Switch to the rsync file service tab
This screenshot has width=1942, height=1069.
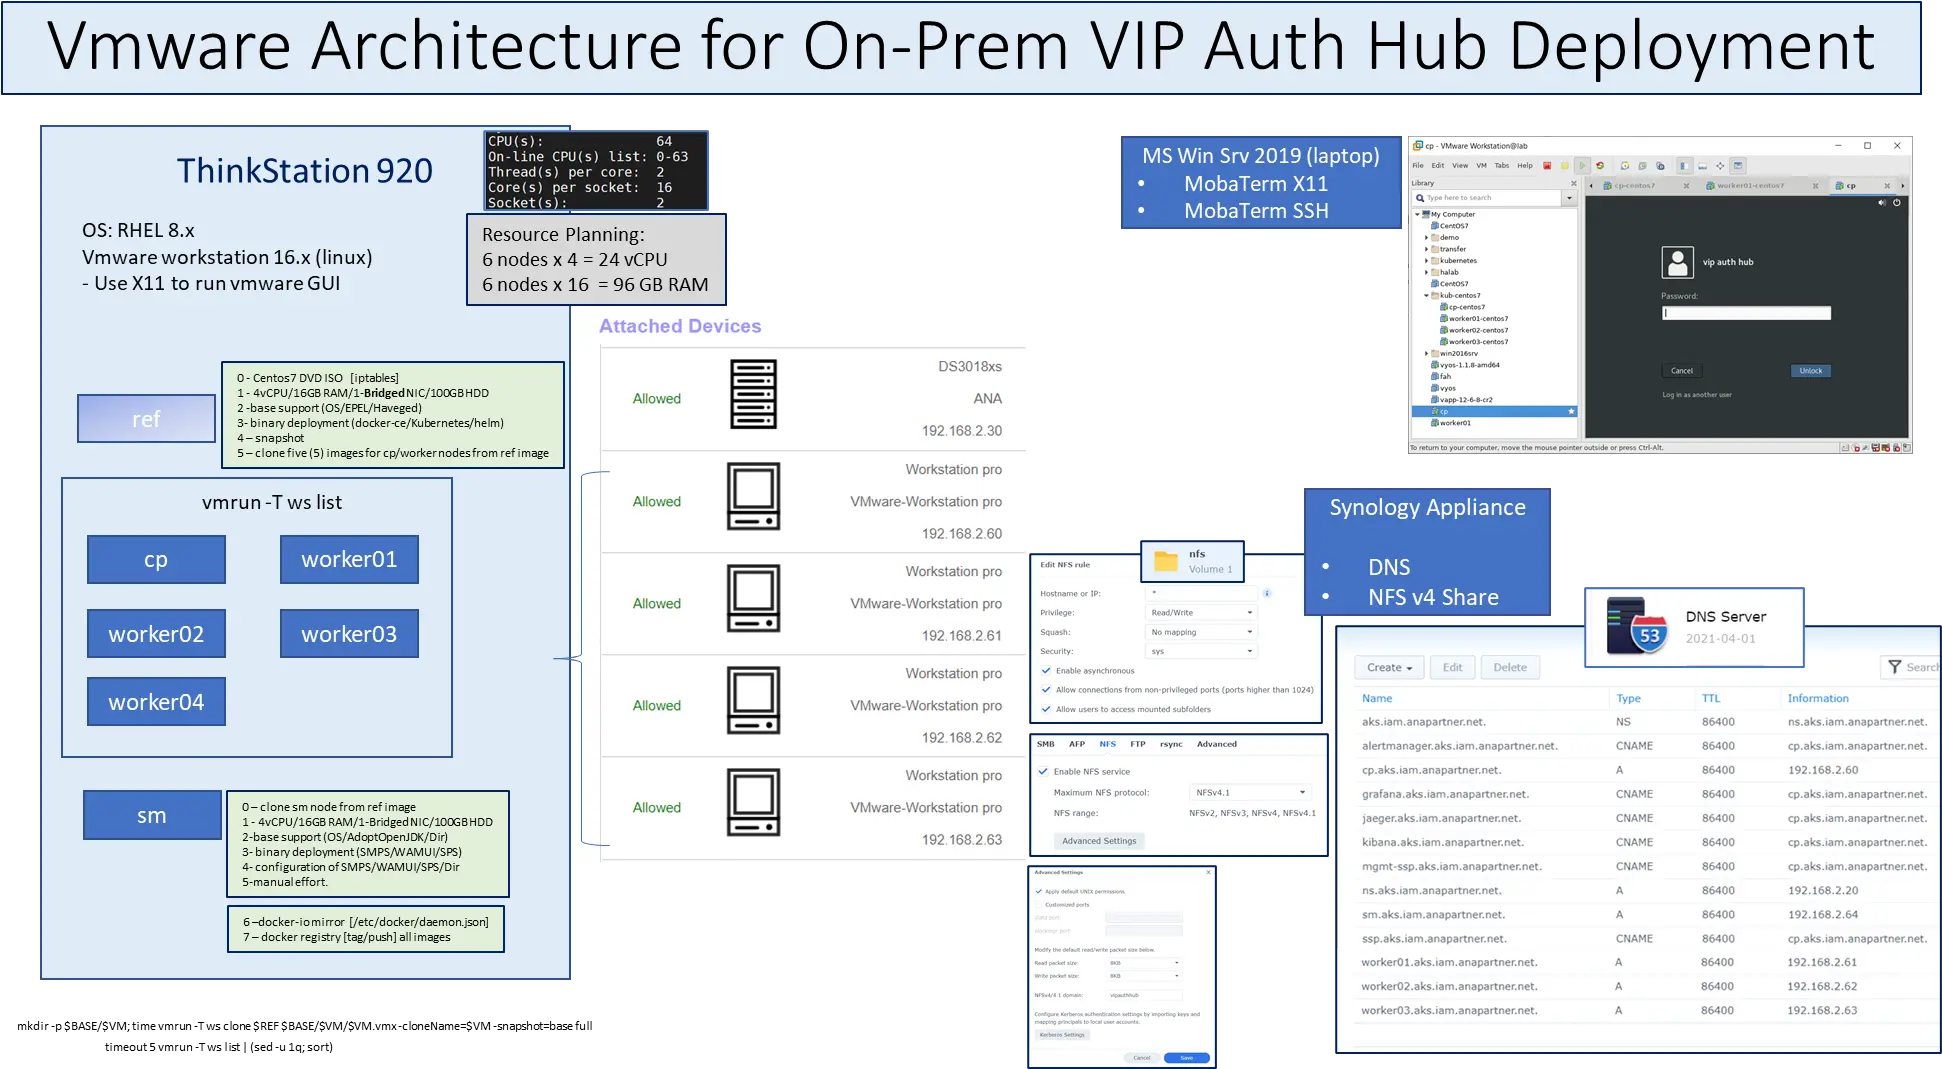point(1171,744)
